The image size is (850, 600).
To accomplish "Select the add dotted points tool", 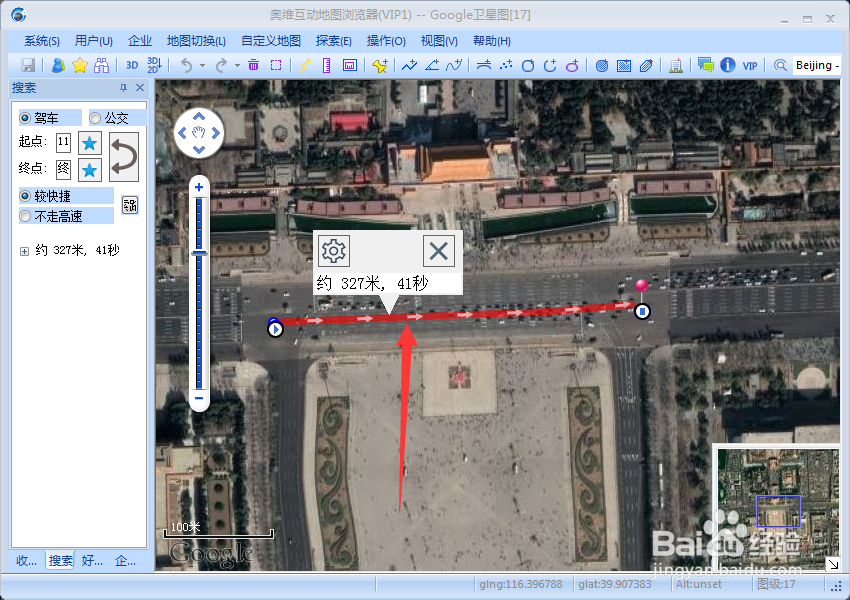I will pyautogui.click(x=506, y=66).
